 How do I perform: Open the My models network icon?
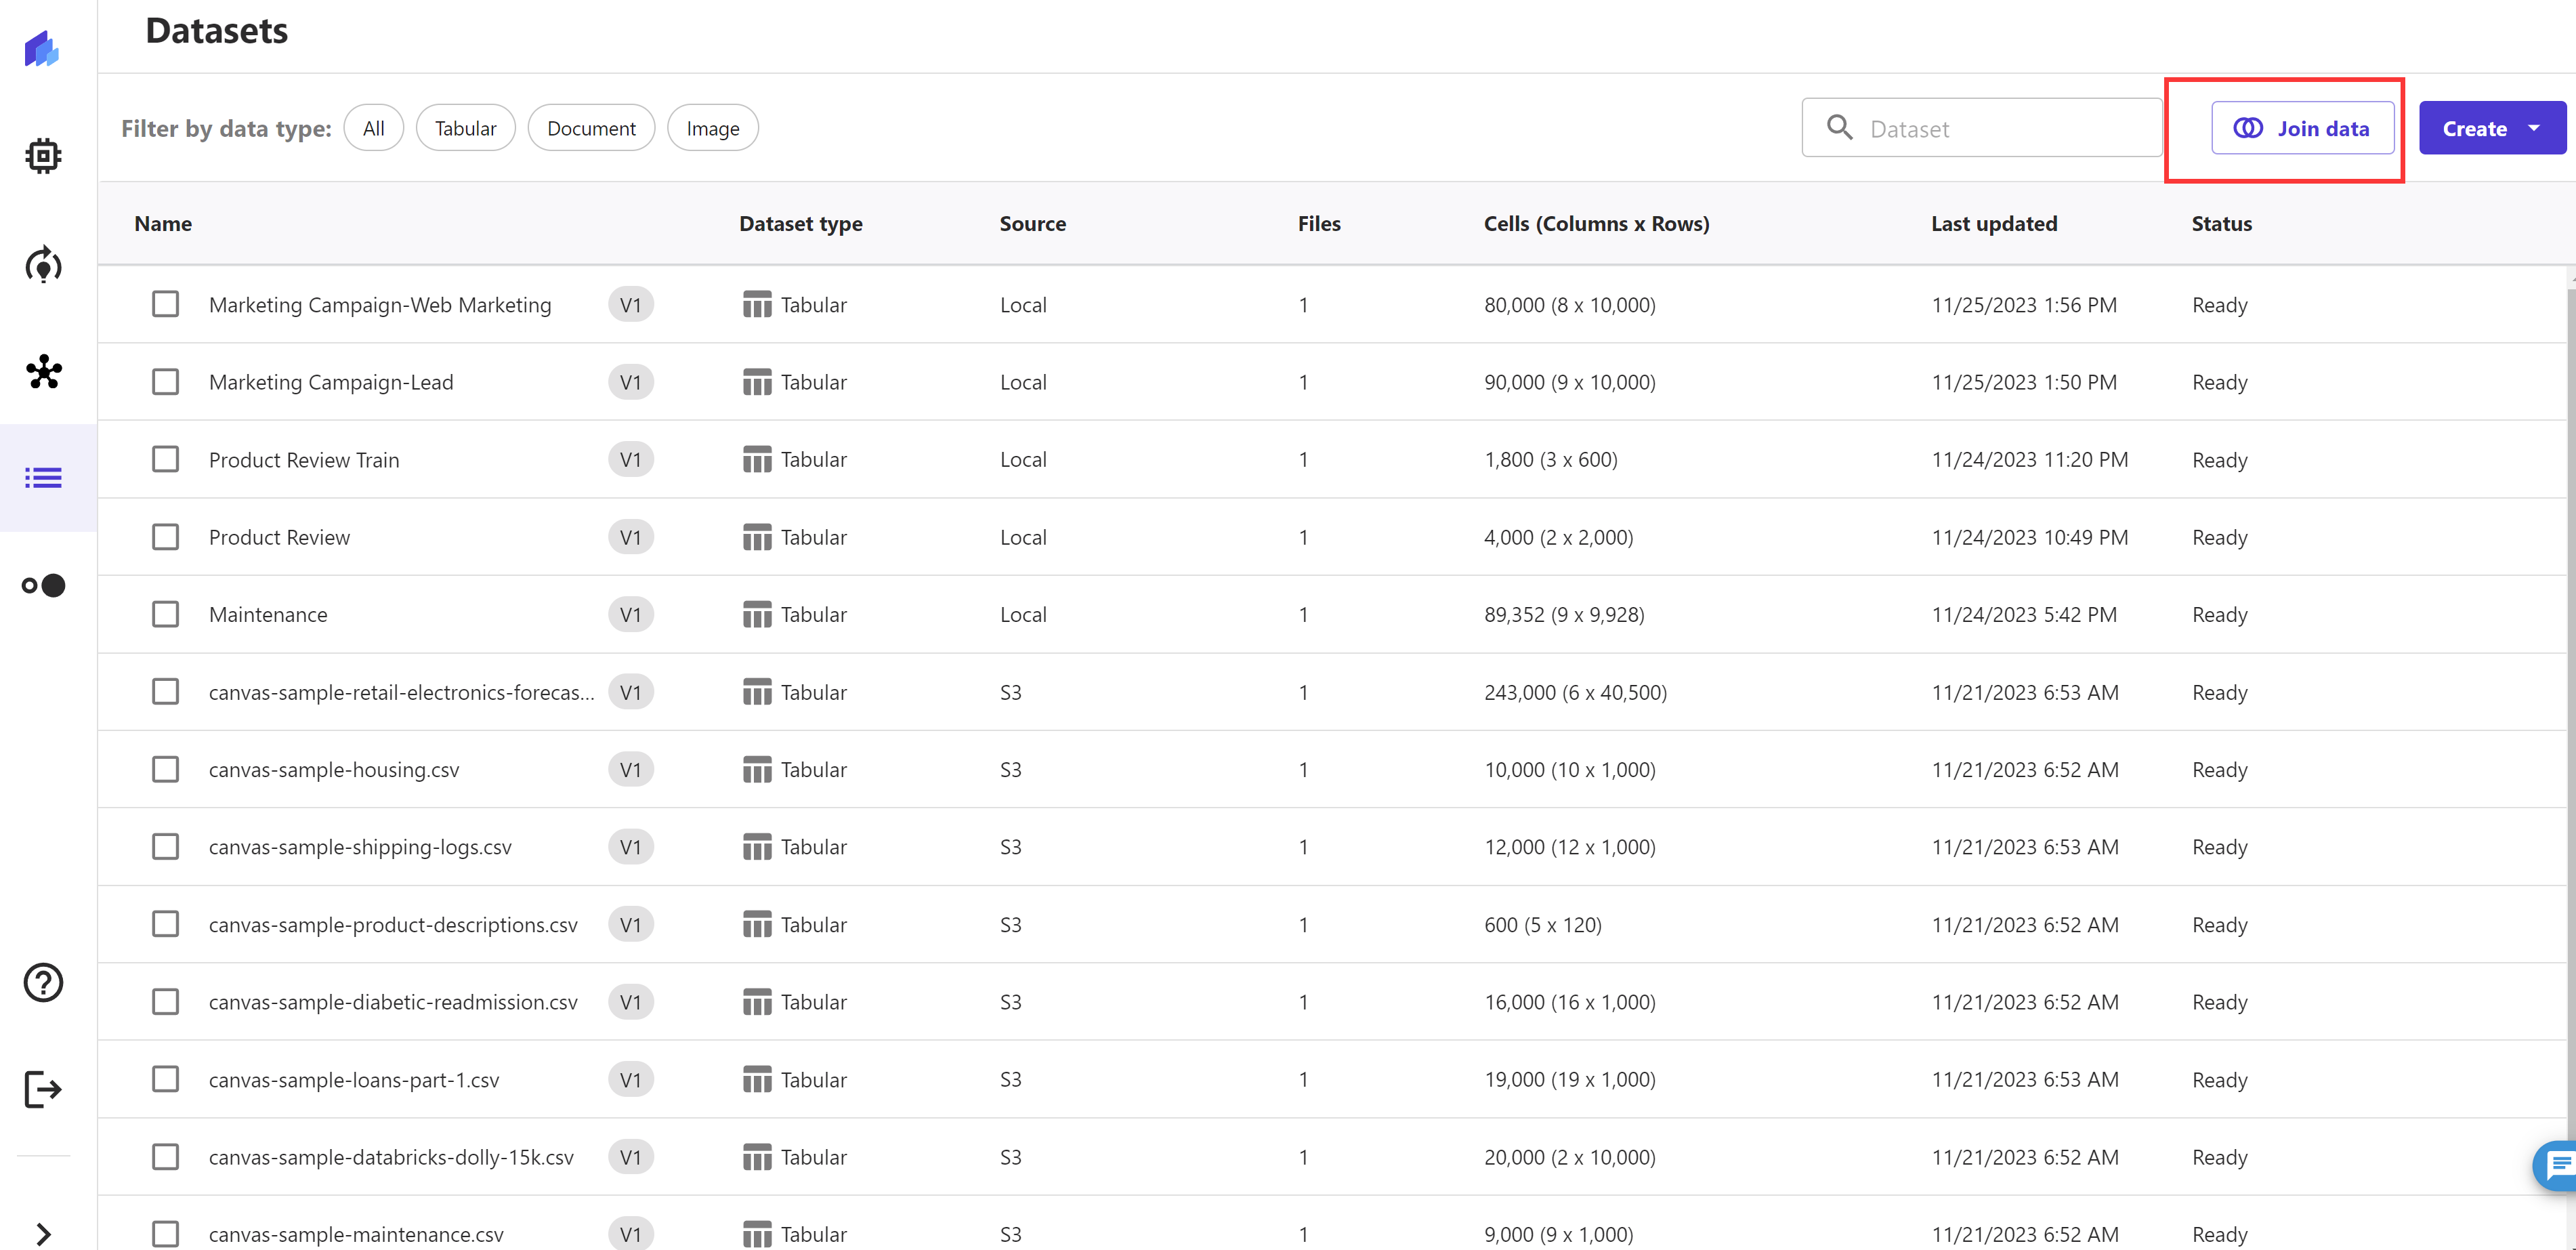[44, 372]
